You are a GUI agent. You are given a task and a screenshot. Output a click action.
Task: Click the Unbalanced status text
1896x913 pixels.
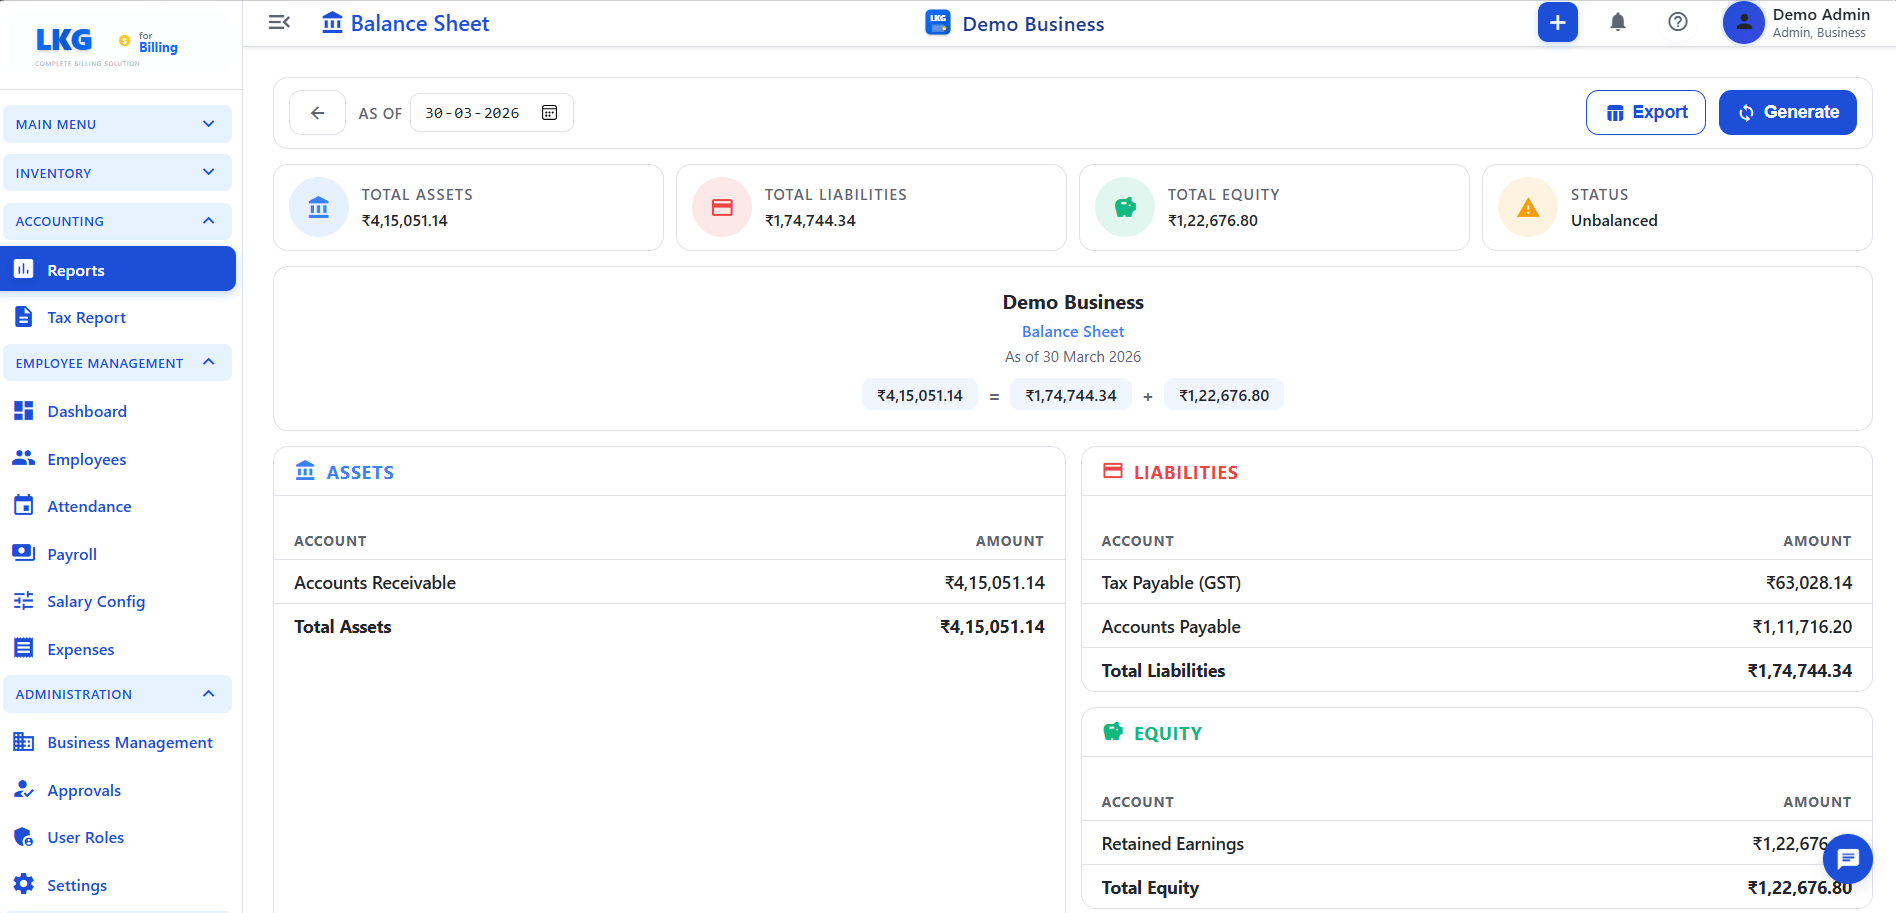pyautogui.click(x=1614, y=220)
